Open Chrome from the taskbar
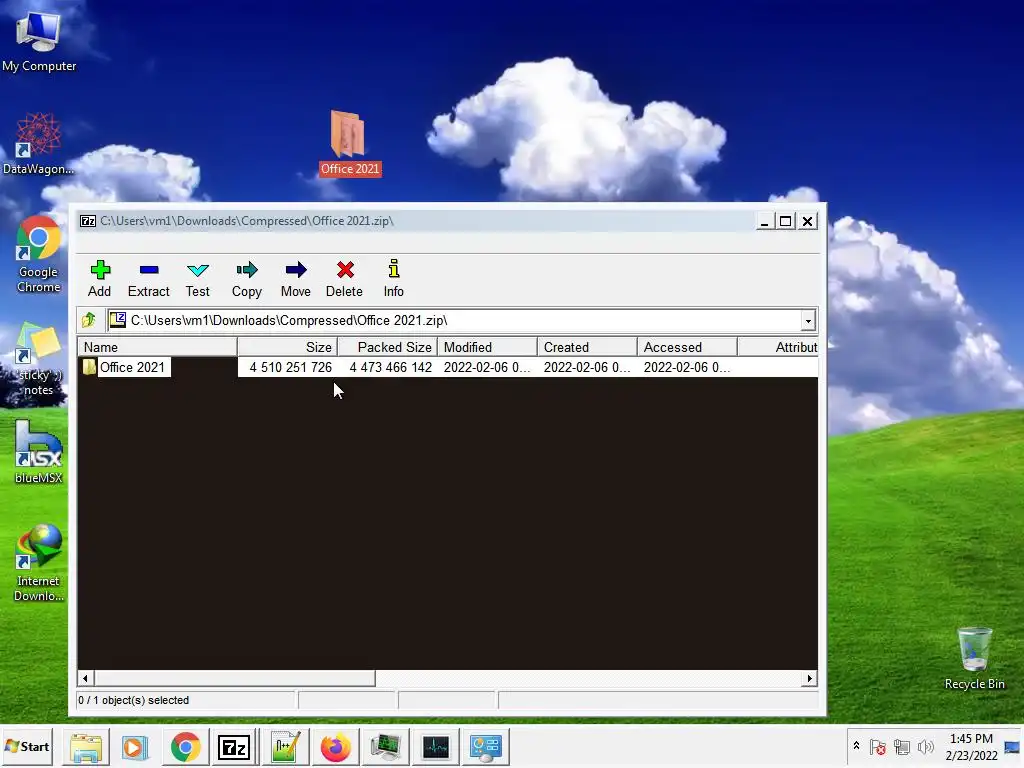Image resolution: width=1024 pixels, height=768 pixels. click(185, 747)
